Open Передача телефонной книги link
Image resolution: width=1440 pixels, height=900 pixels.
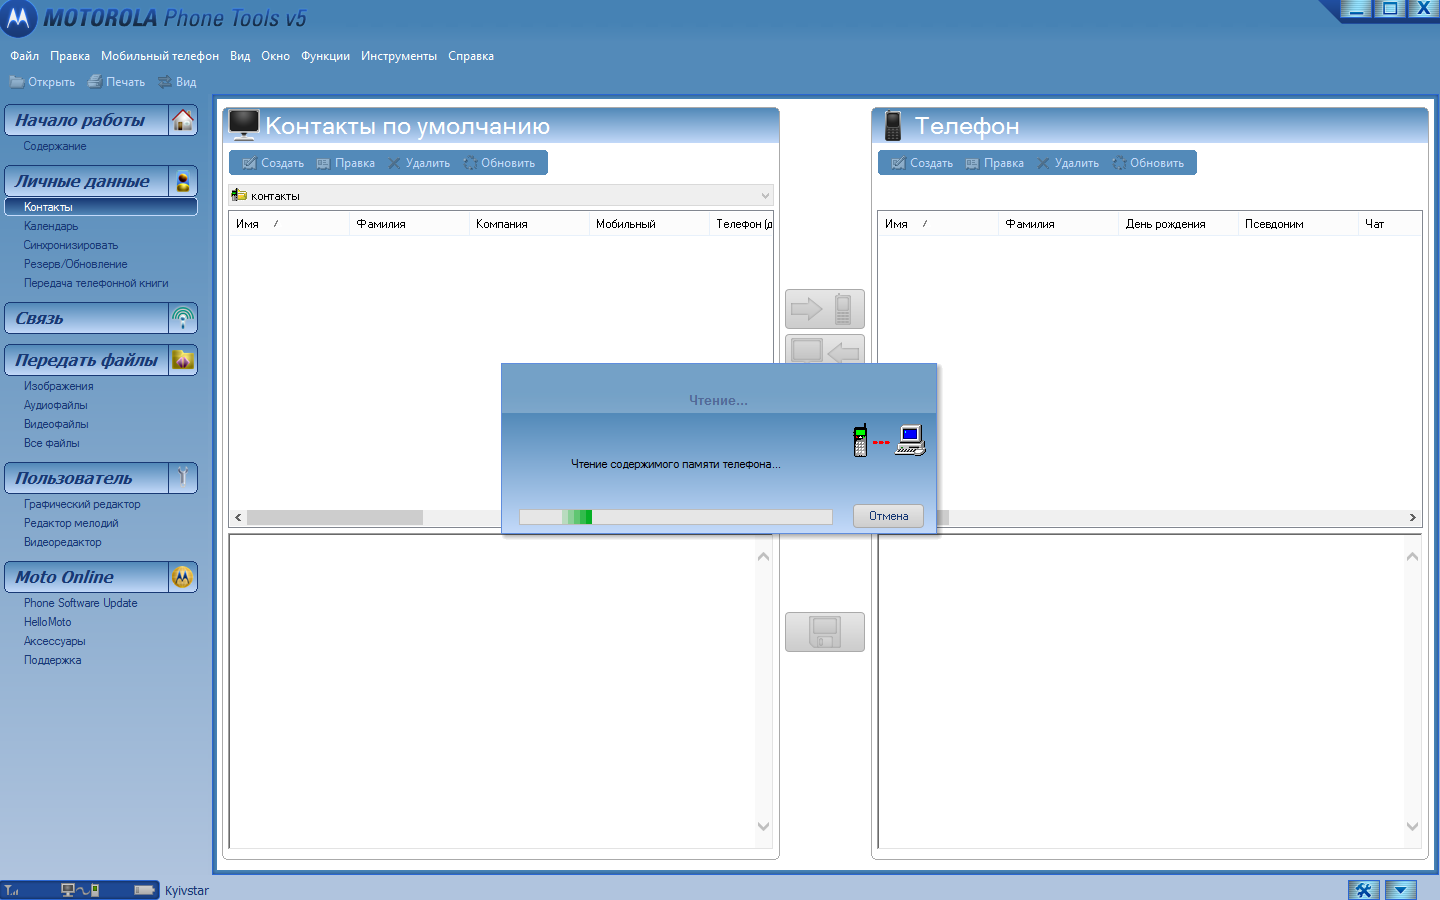[x=96, y=283]
